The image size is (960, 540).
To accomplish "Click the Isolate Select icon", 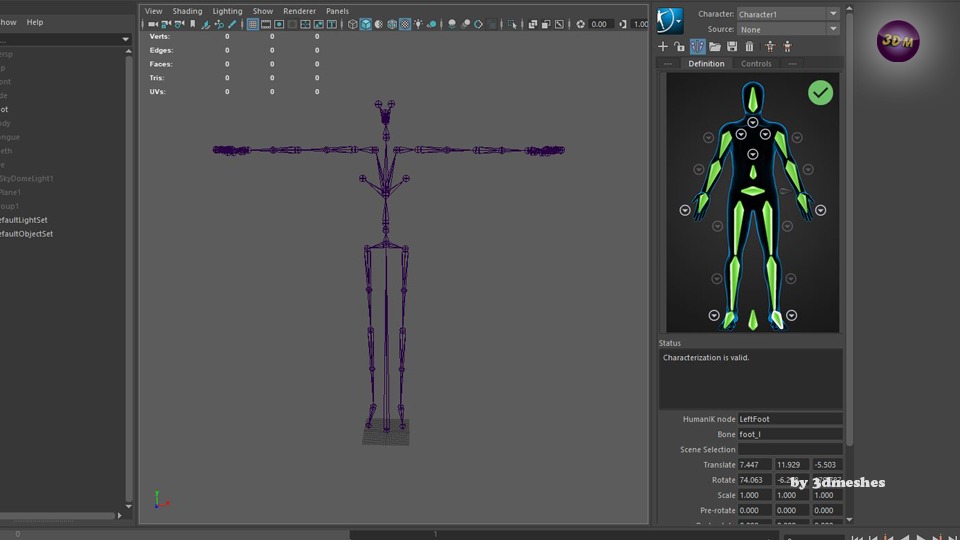I will click(512, 24).
